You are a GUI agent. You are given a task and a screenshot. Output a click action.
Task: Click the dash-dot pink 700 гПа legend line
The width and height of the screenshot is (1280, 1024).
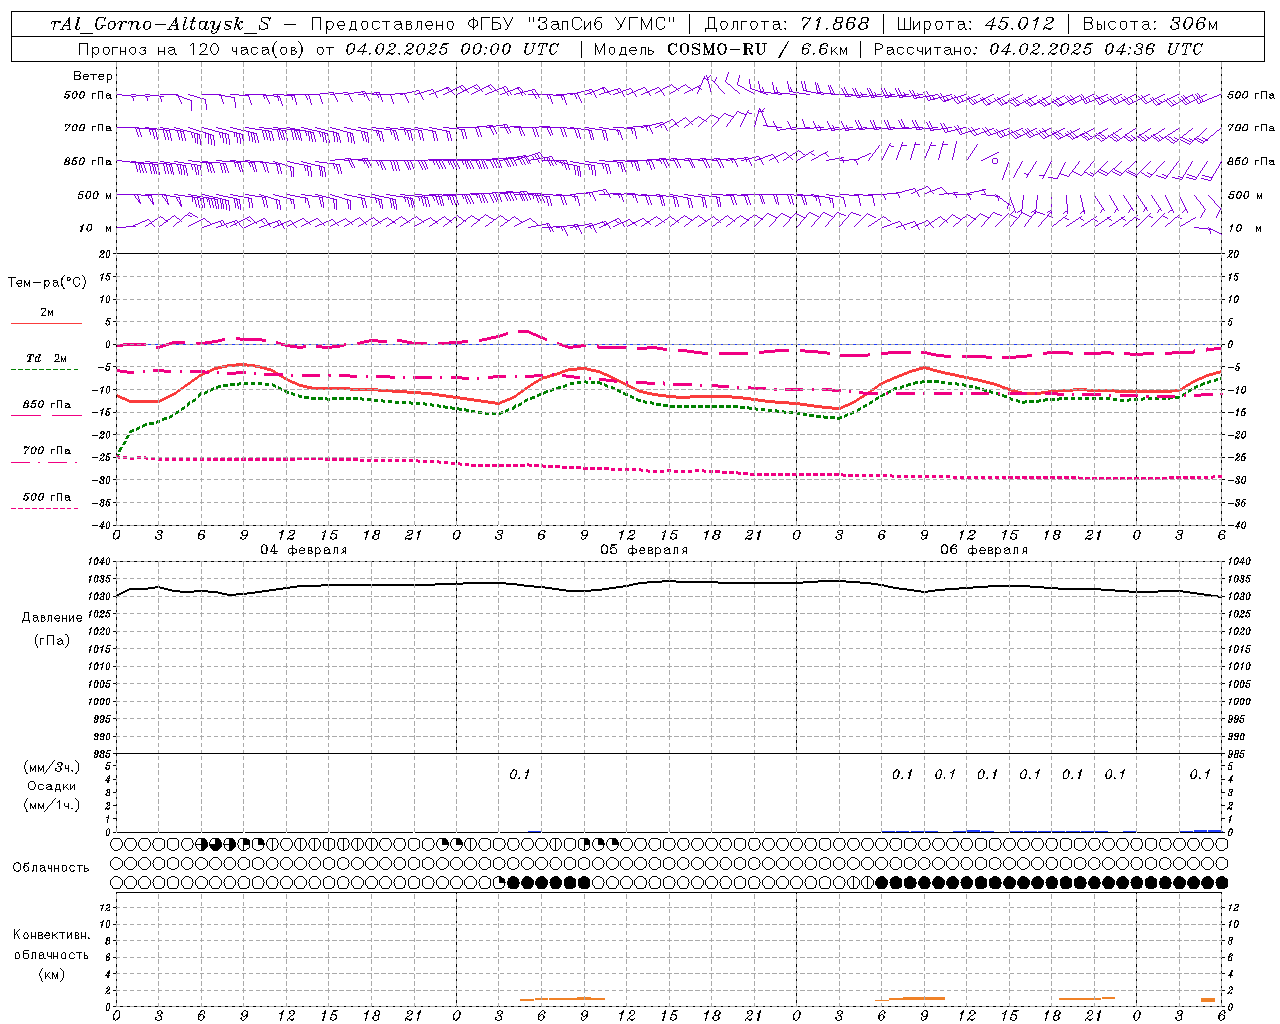44,462
